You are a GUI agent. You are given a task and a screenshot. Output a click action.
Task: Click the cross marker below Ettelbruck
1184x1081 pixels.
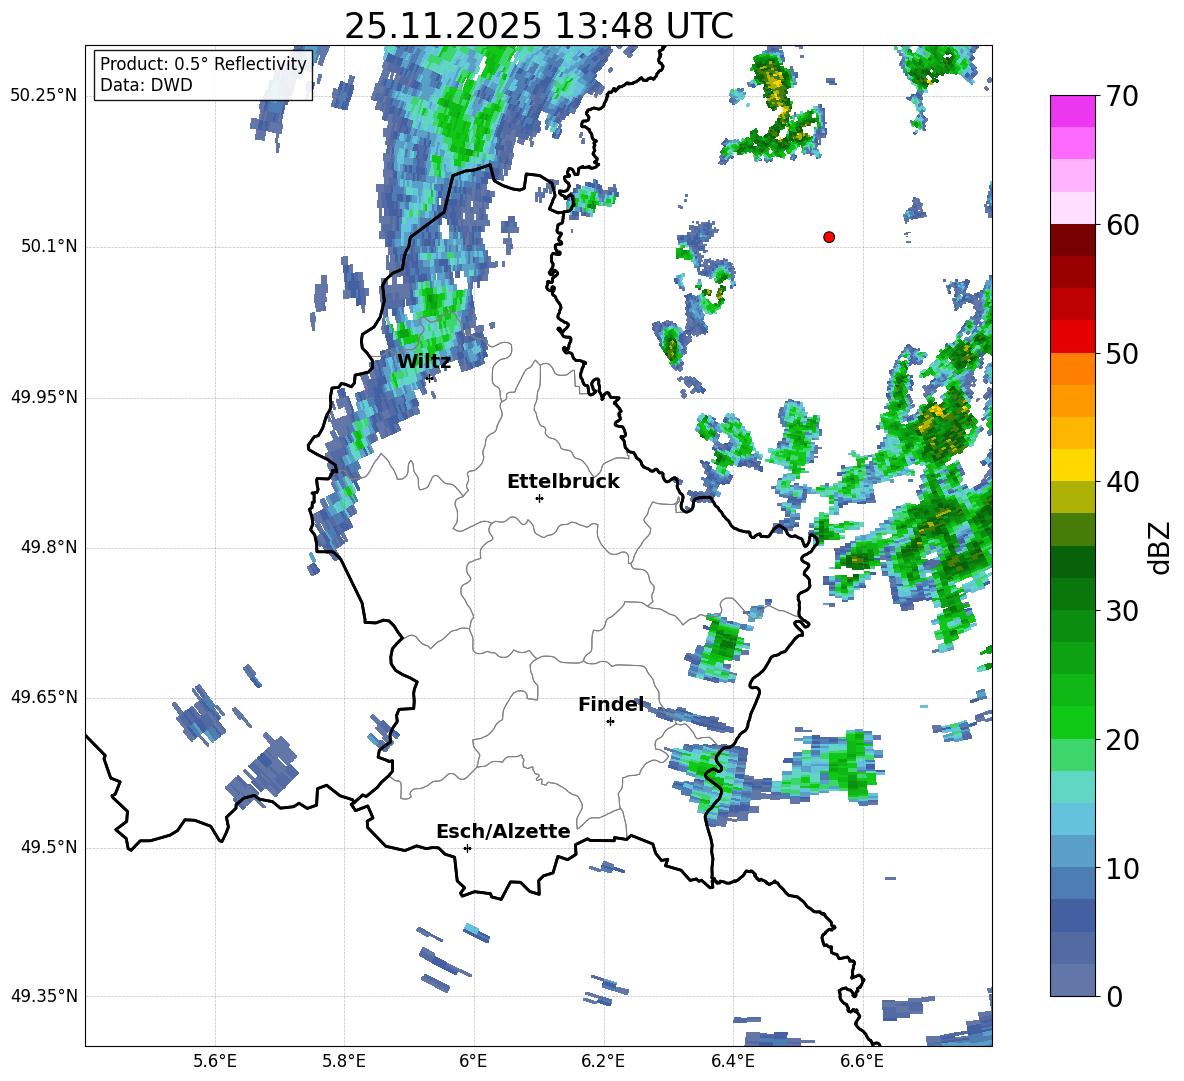click(x=539, y=498)
